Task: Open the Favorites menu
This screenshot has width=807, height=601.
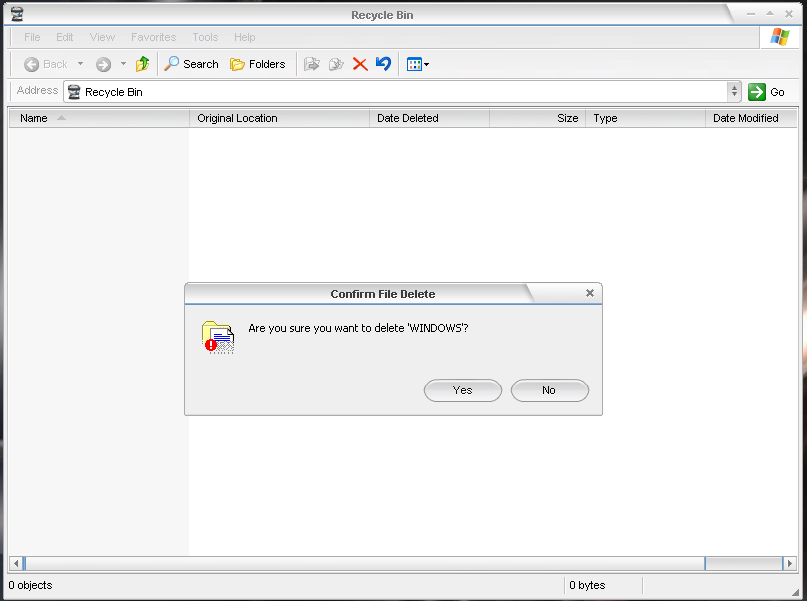Action: 152,37
